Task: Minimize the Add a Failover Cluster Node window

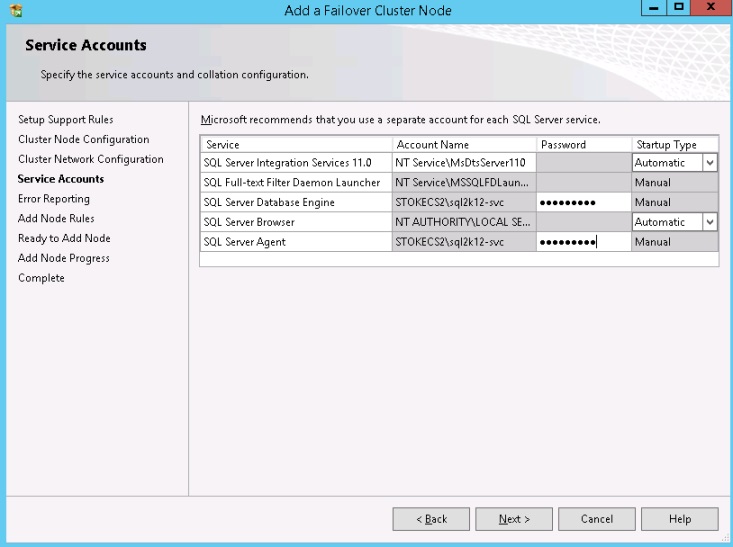Action: coord(654,7)
